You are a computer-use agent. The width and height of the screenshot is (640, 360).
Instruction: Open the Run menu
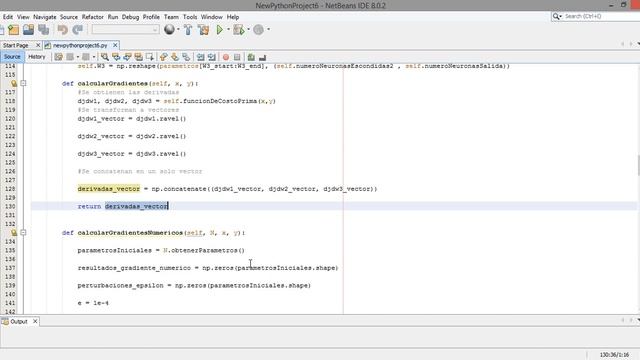point(113,17)
